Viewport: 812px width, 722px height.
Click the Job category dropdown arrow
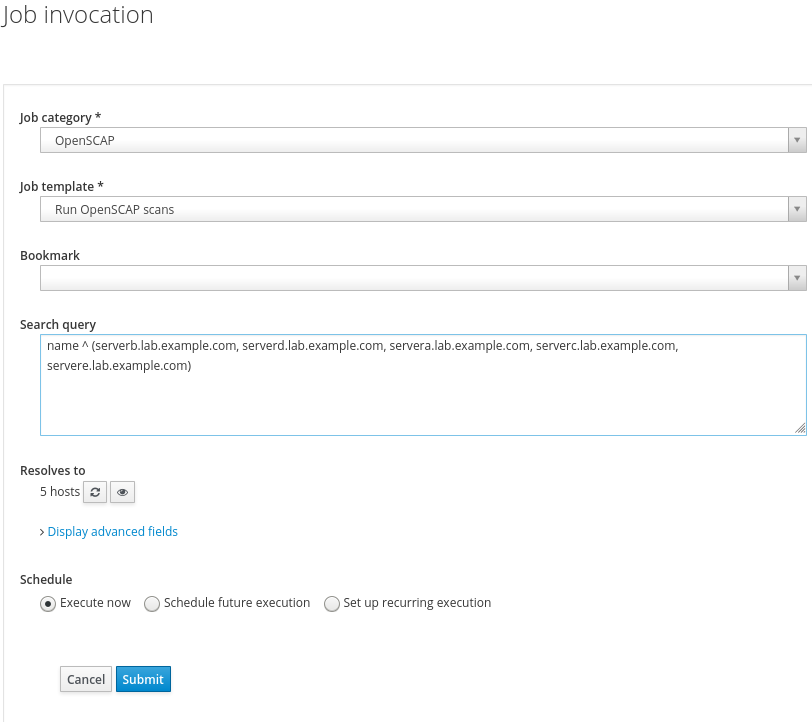(797, 141)
